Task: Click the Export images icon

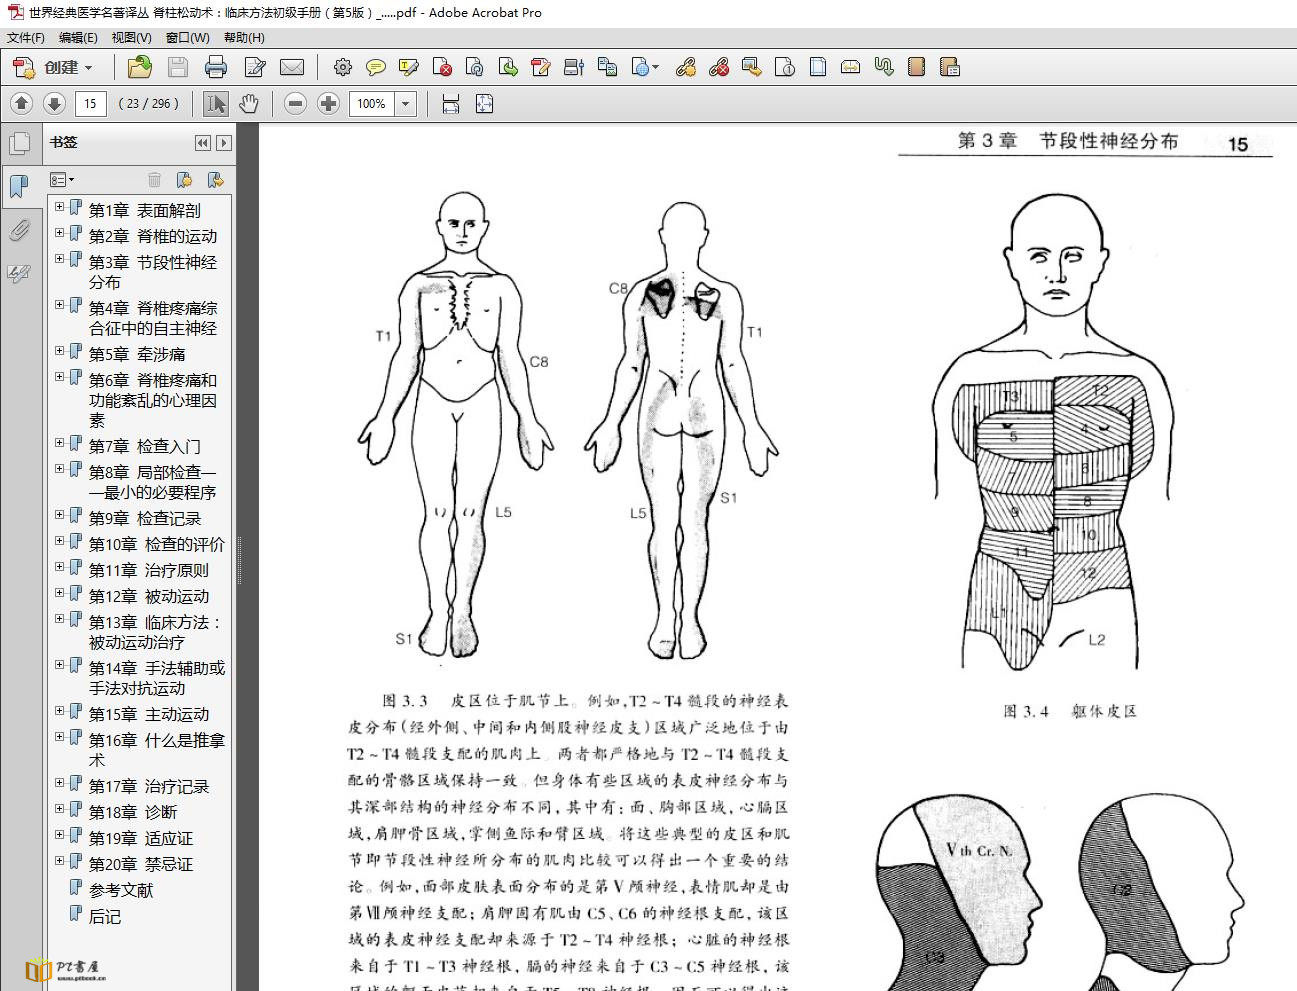Action: click(751, 68)
